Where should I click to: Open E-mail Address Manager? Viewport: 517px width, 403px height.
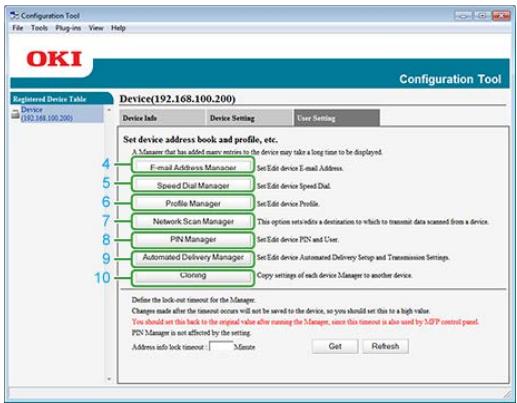(x=193, y=166)
